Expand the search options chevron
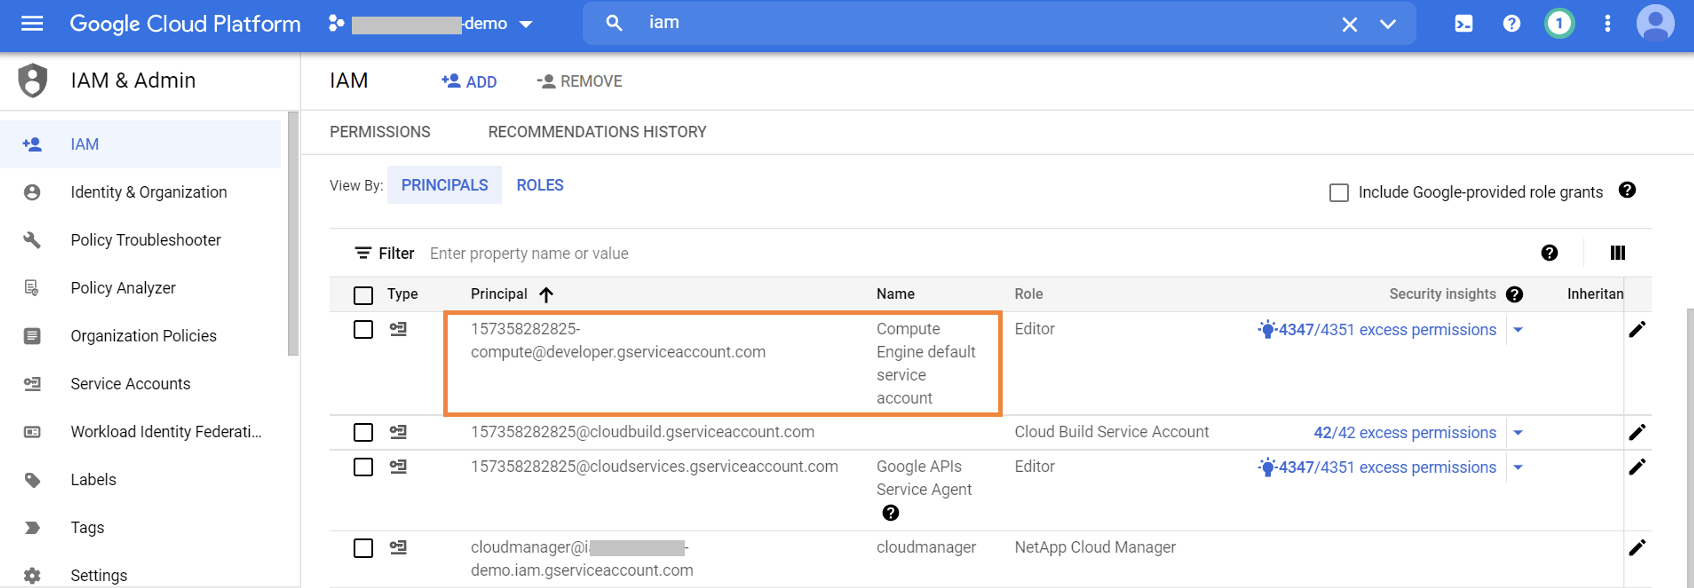Viewport: 1694px width, 588px height. pyautogui.click(x=1388, y=24)
